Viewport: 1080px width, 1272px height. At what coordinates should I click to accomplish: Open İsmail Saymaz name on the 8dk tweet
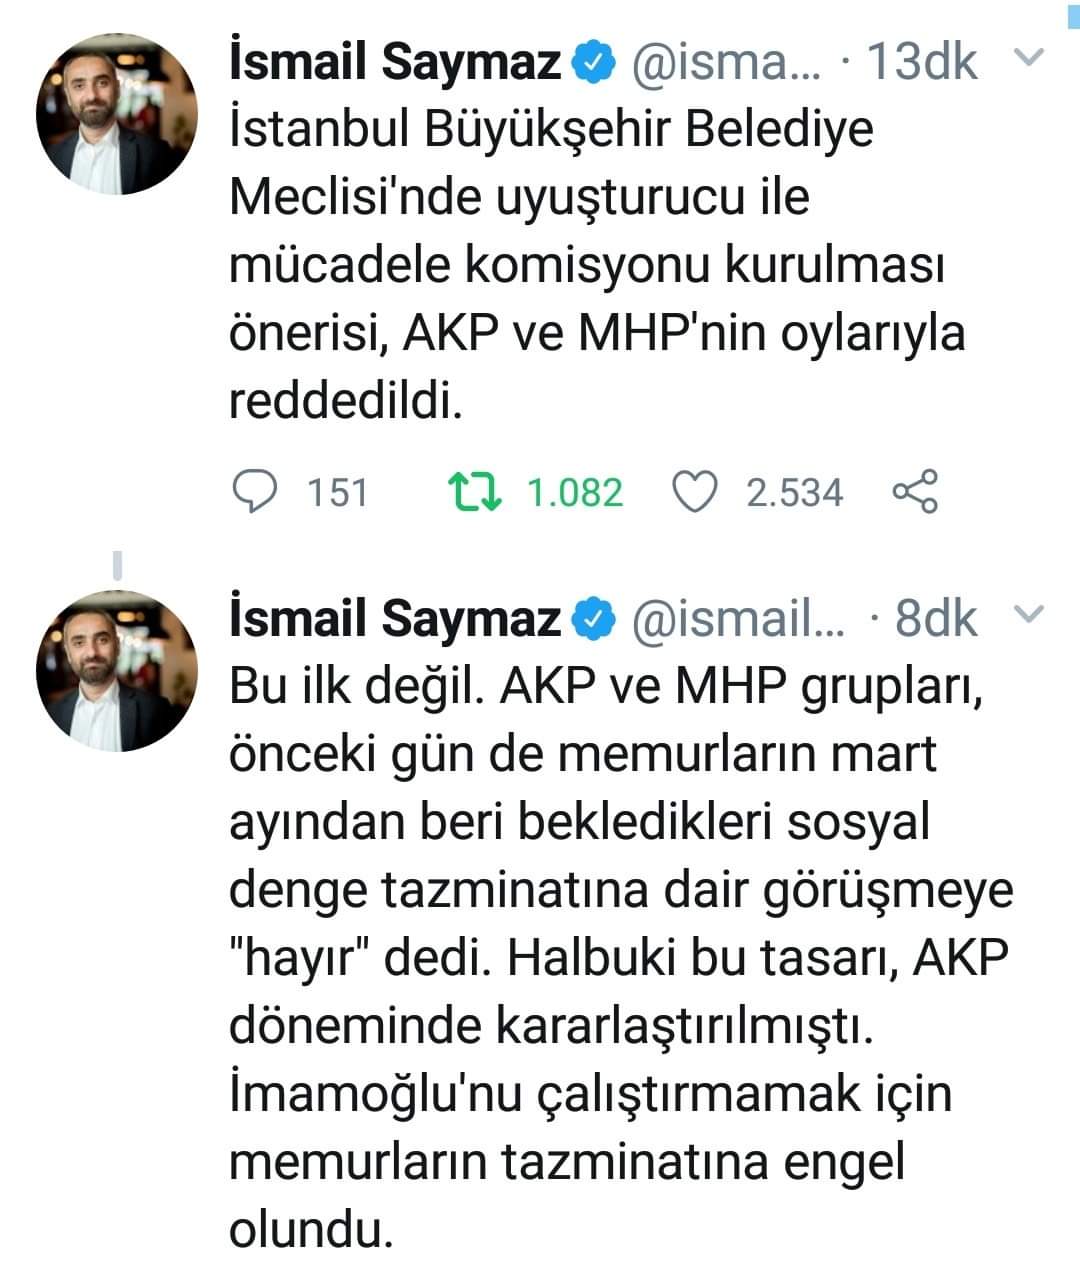(395, 619)
